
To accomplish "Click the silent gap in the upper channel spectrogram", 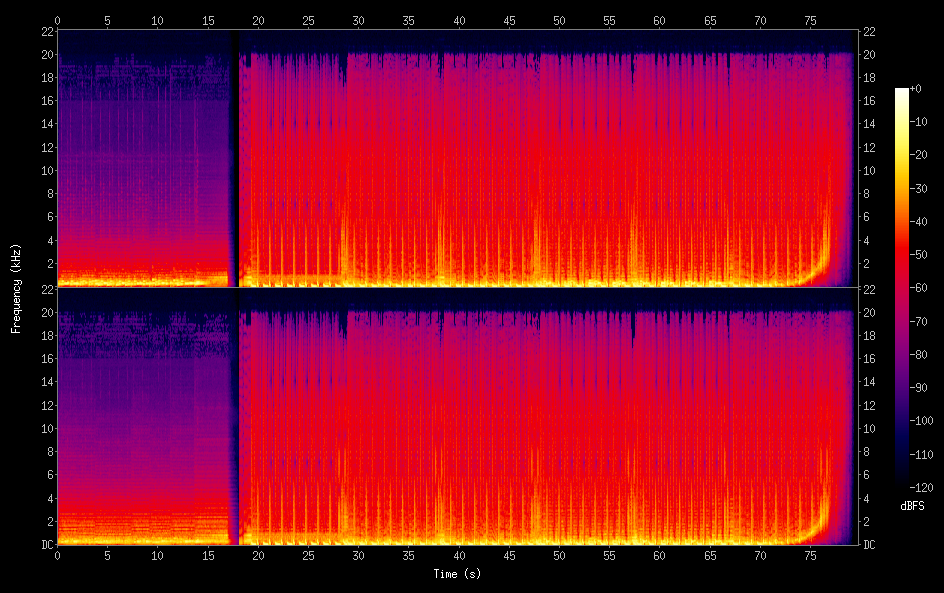I will click(x=235, y=160).
